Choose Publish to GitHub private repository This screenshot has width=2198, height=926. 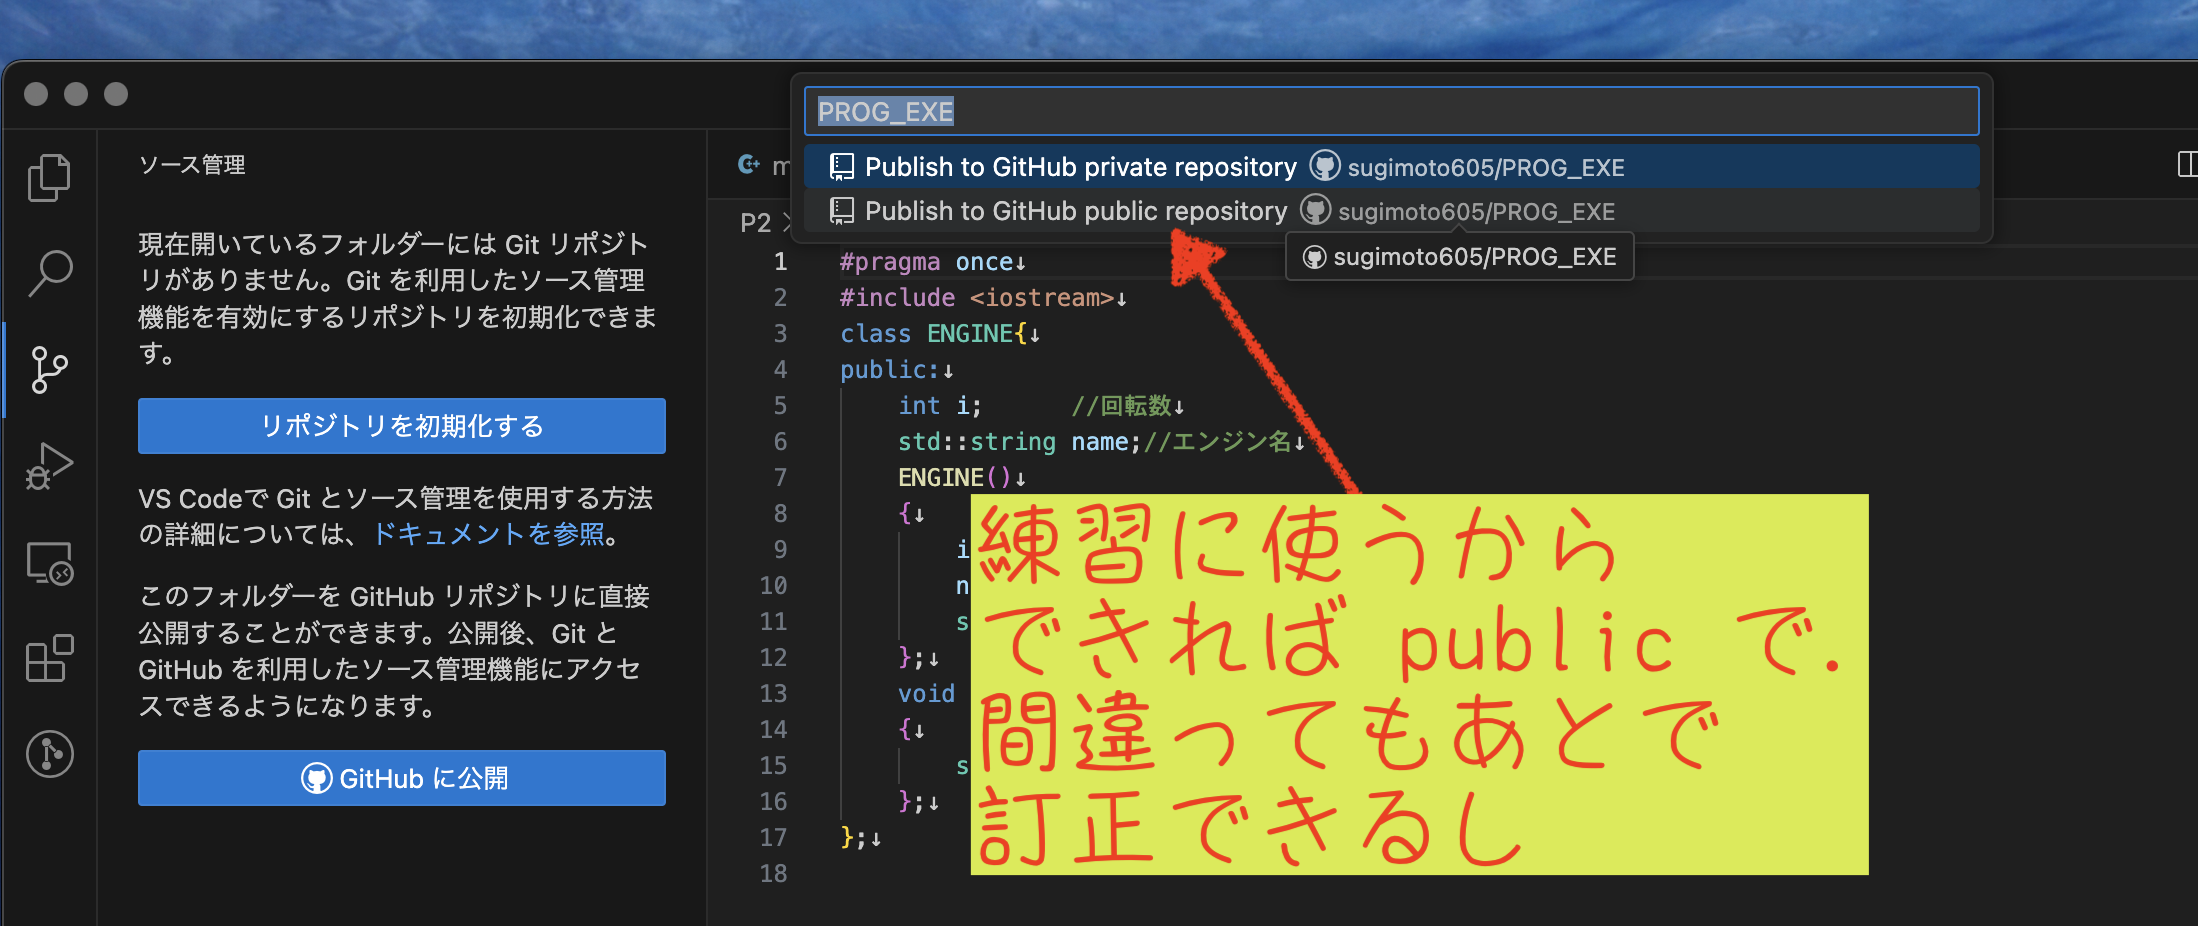click(x=1391, y=167)
